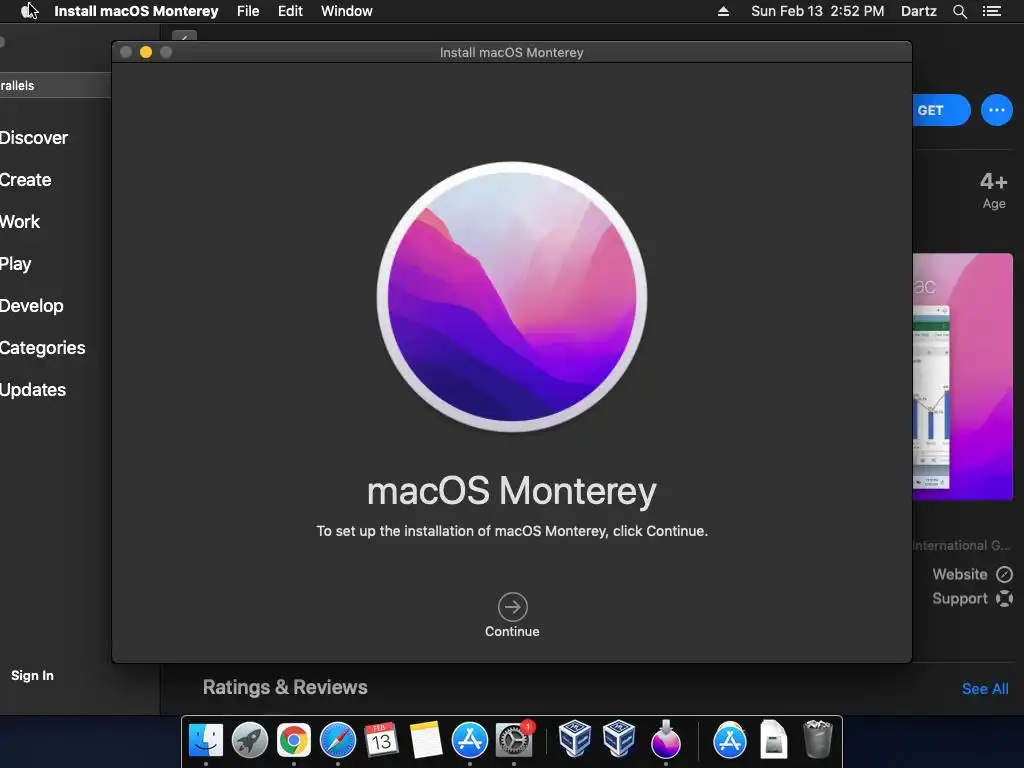
Task: Open the second VirtualBox icon in Dock
Action: pos(618,739)
